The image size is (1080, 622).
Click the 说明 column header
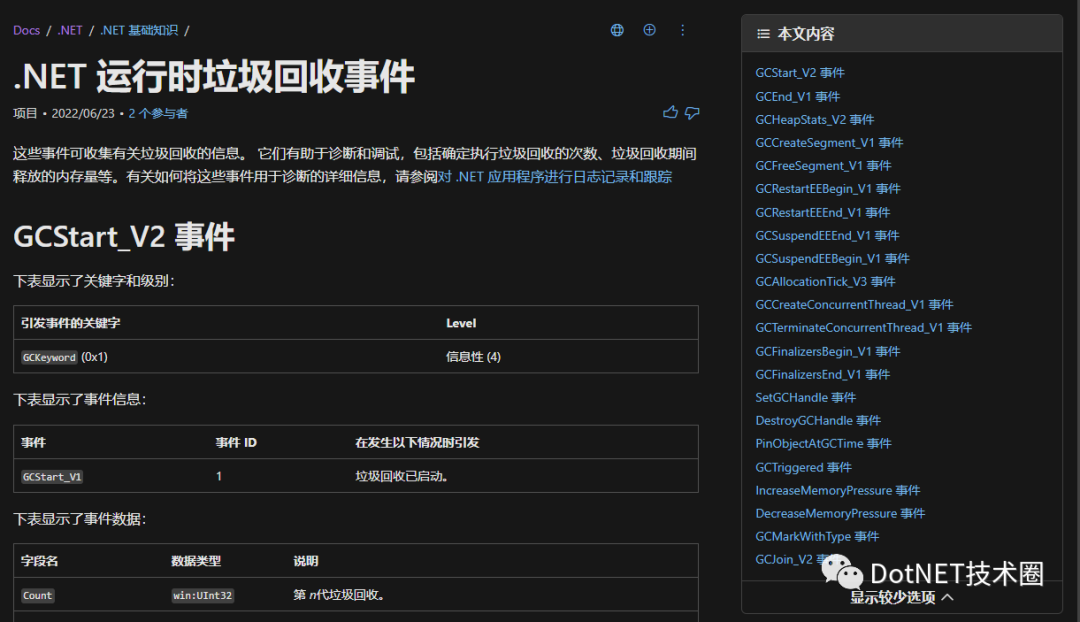click(305, 561)
